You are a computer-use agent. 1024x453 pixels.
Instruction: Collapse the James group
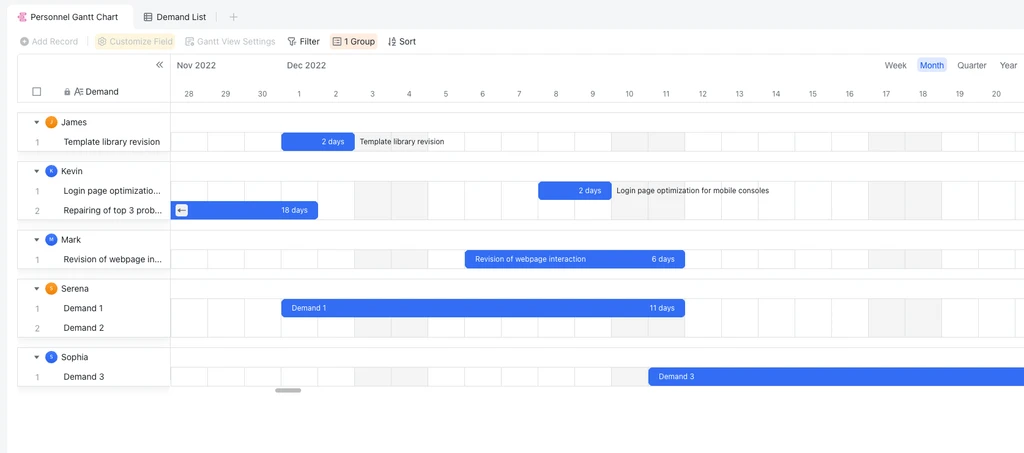[x=37, y=122]
